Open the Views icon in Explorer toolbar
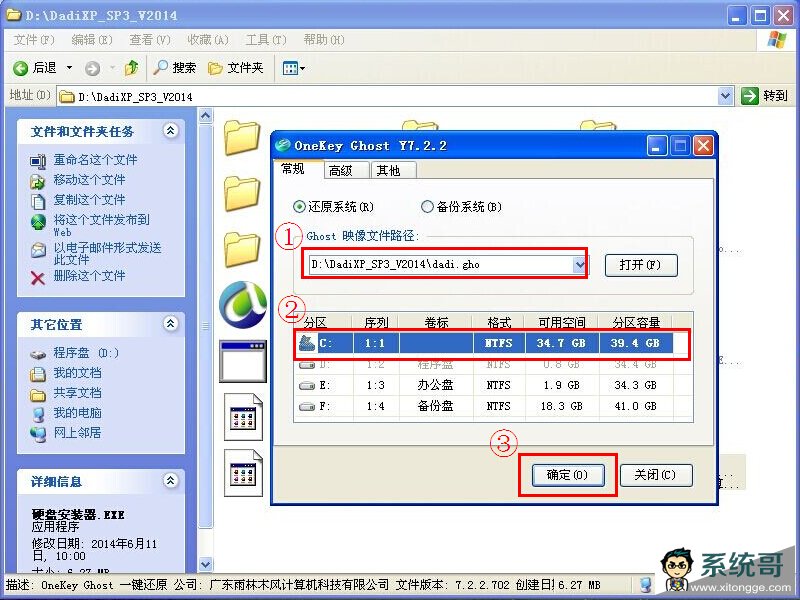The height and width of the screenshot is (600, 800). (290, 68)
